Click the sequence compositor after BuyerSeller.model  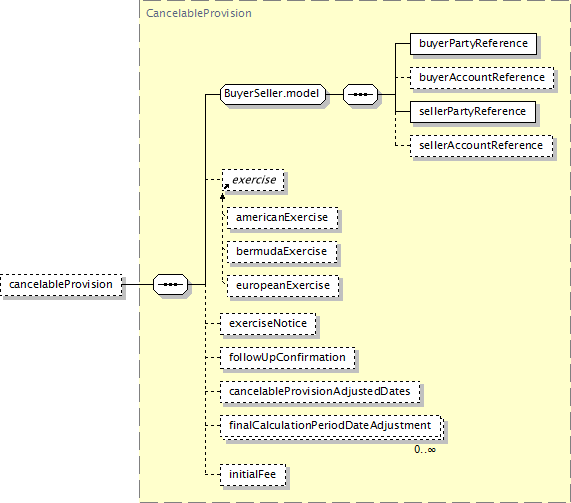tap(361, 94)
